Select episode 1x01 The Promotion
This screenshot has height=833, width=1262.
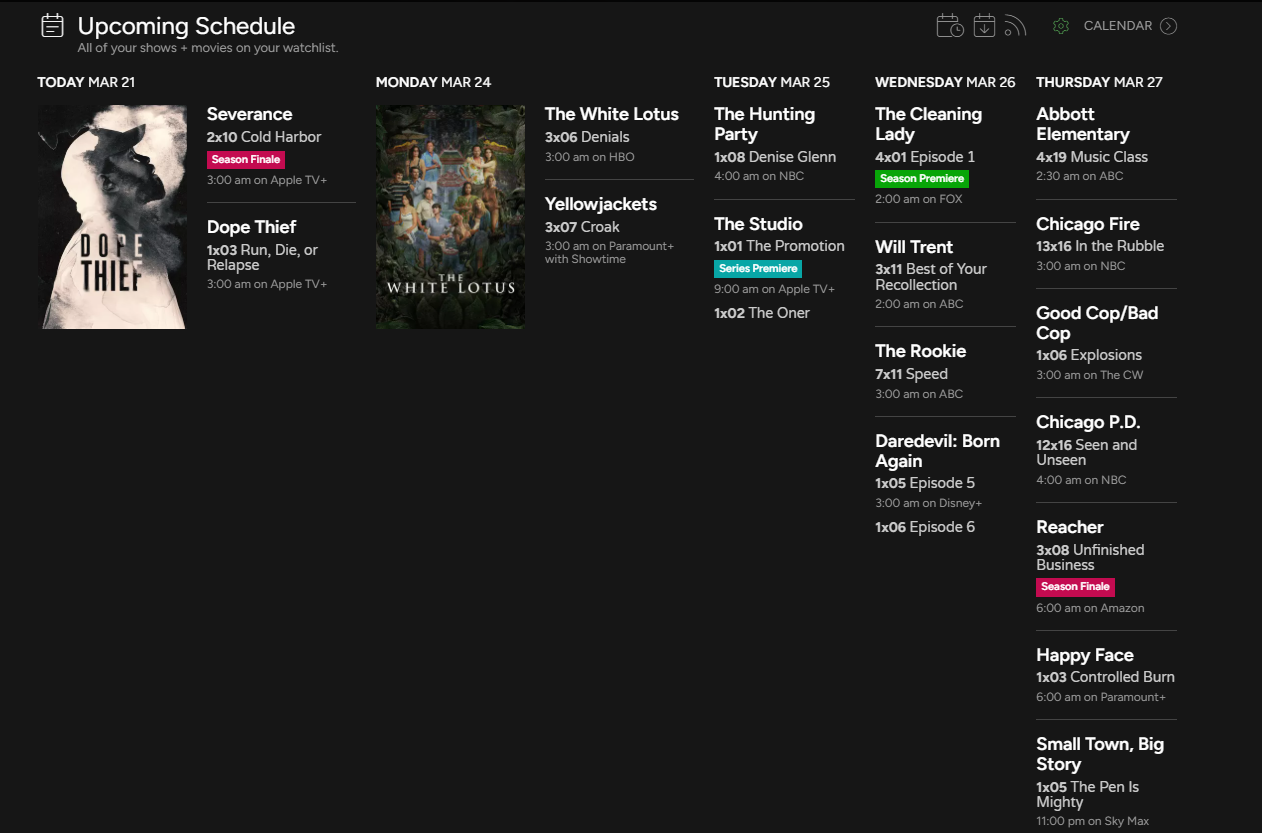pyautogui.click(x=779, y=246)
